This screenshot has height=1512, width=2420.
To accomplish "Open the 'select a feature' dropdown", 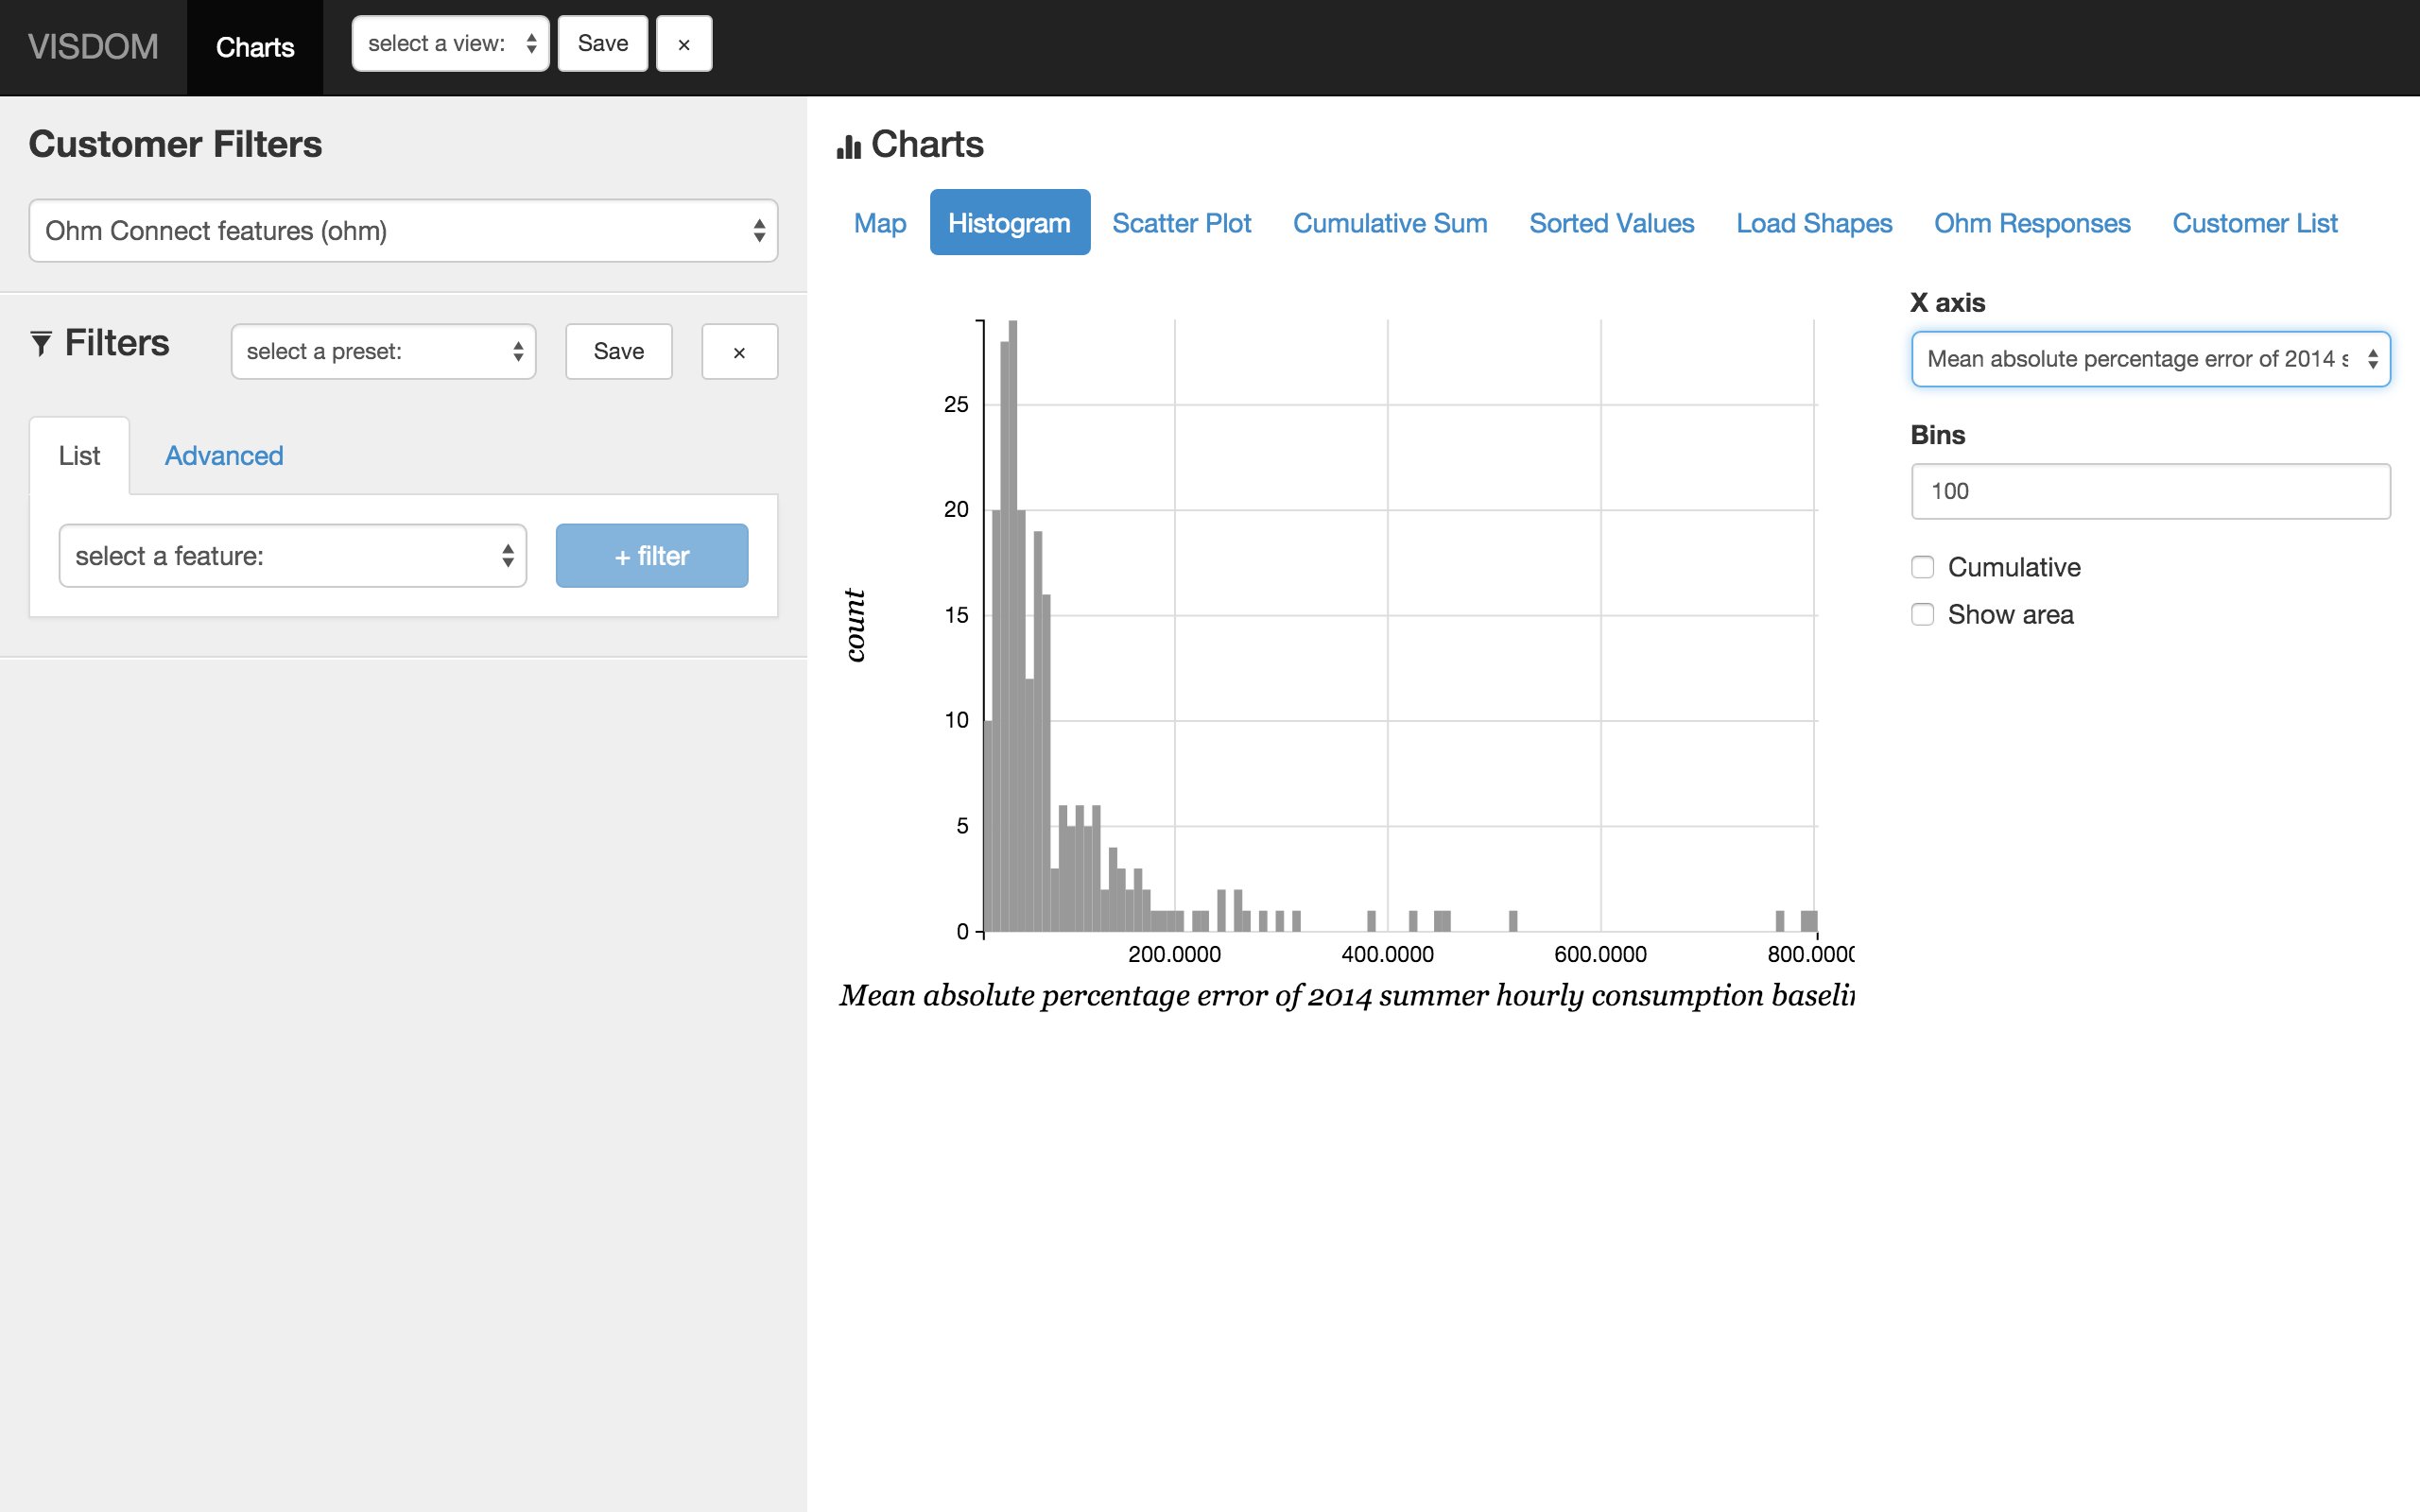I will (292, 556).
